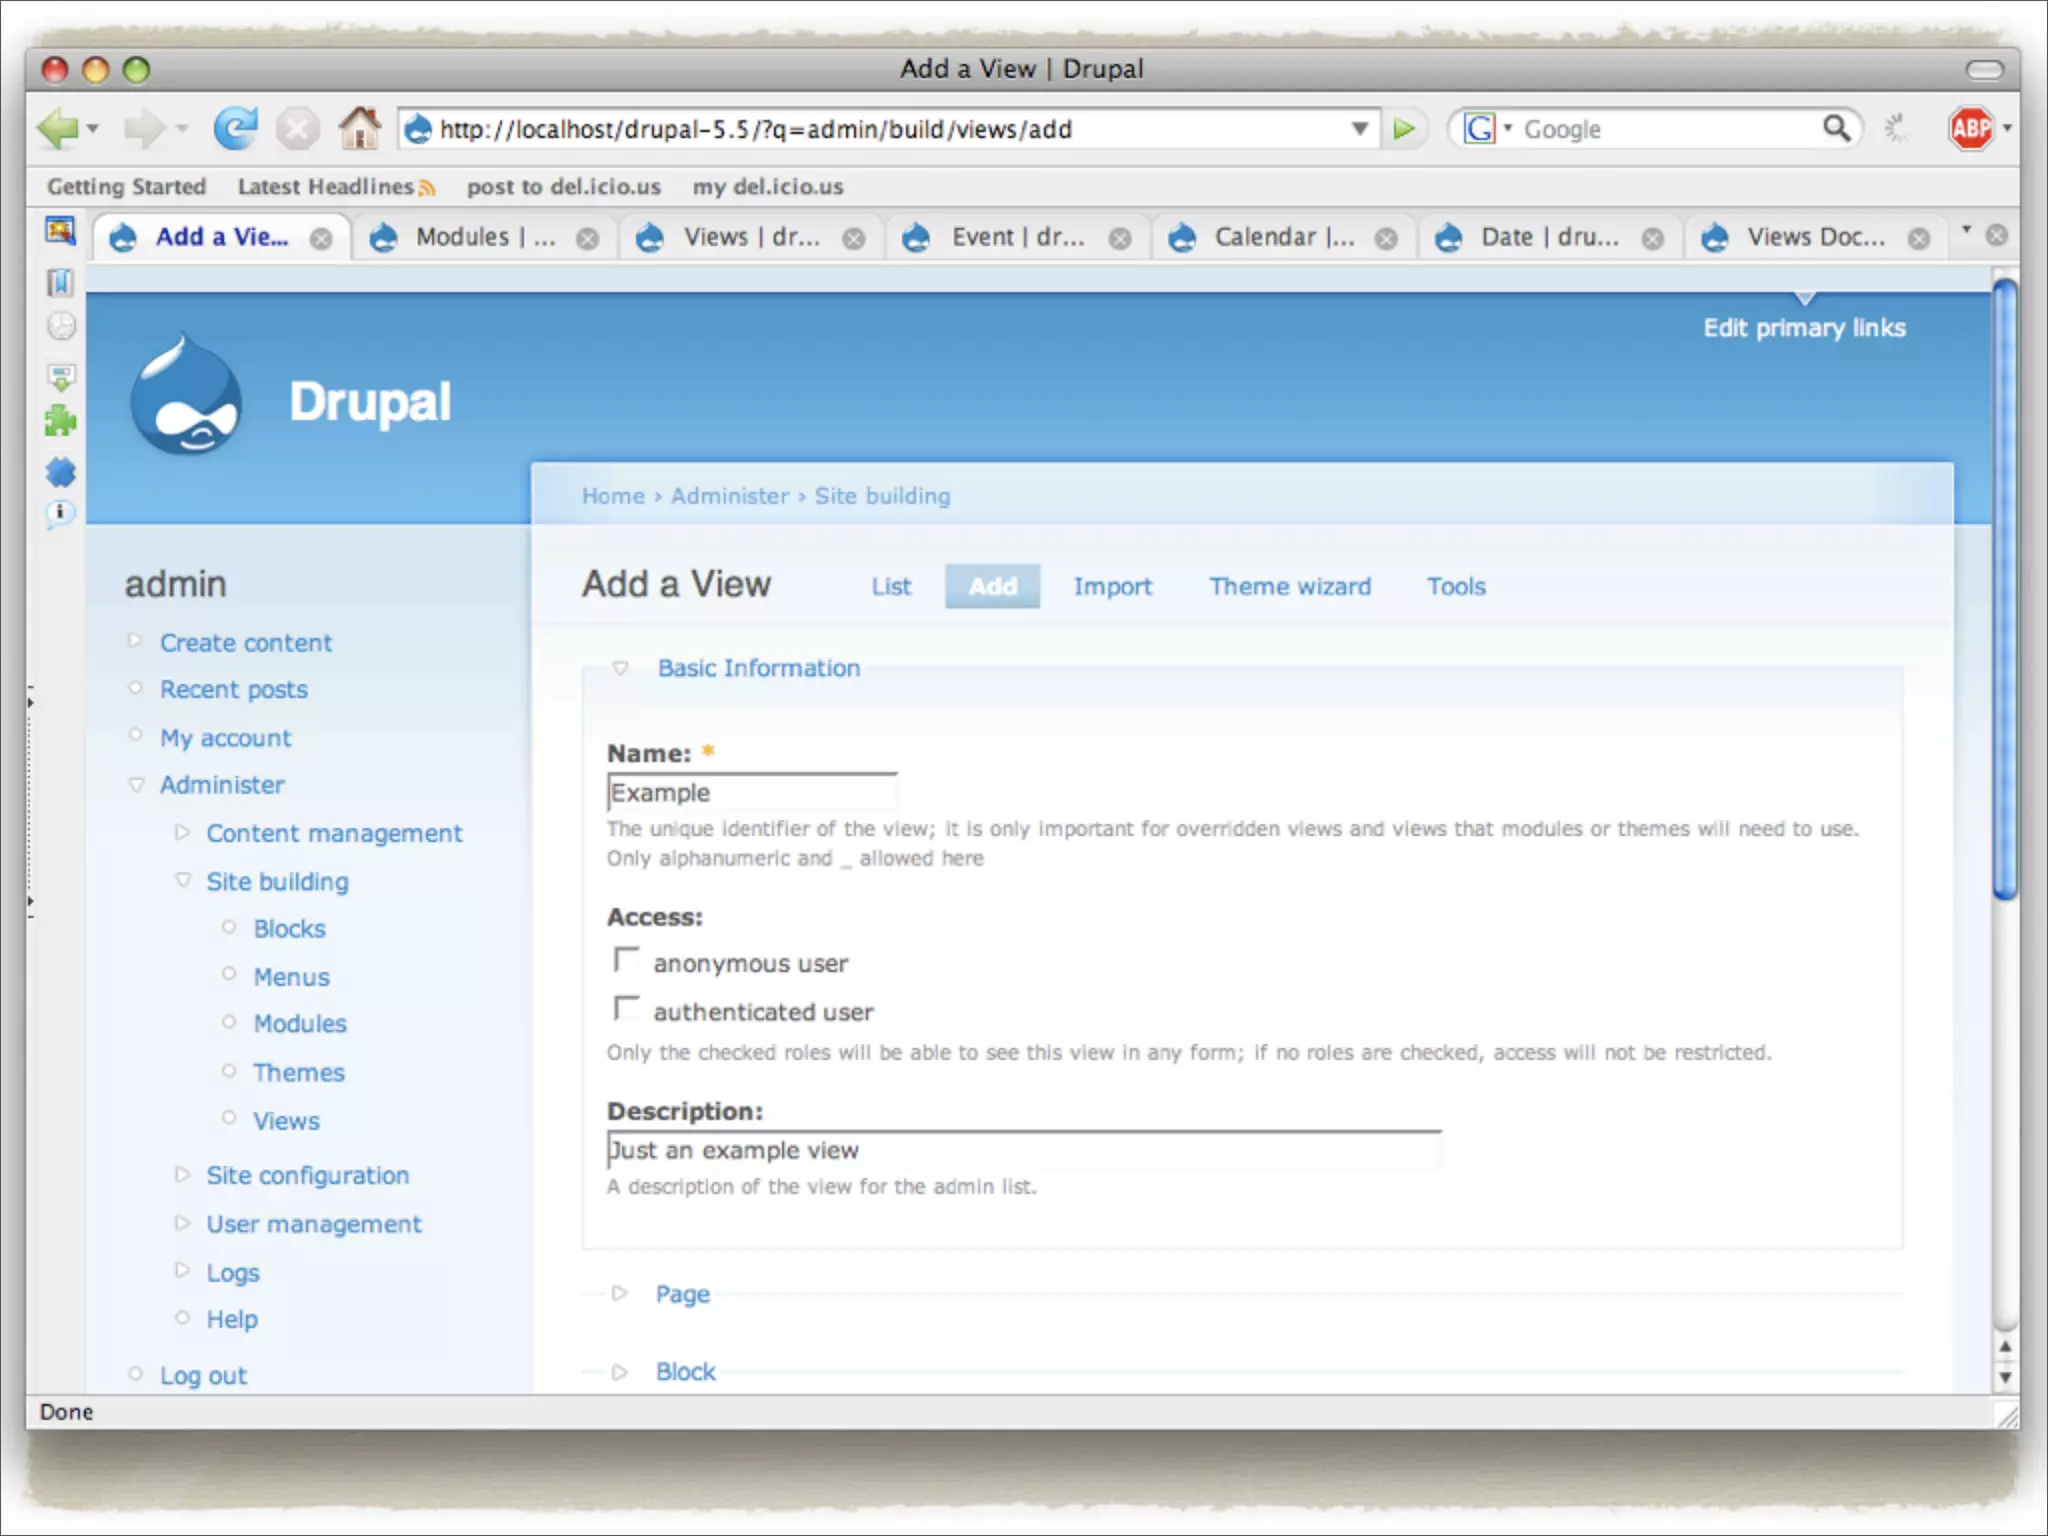Open the Getting Started bookmark
The width and height of the screenshot is (2048, 1536).
coord(126,187)
